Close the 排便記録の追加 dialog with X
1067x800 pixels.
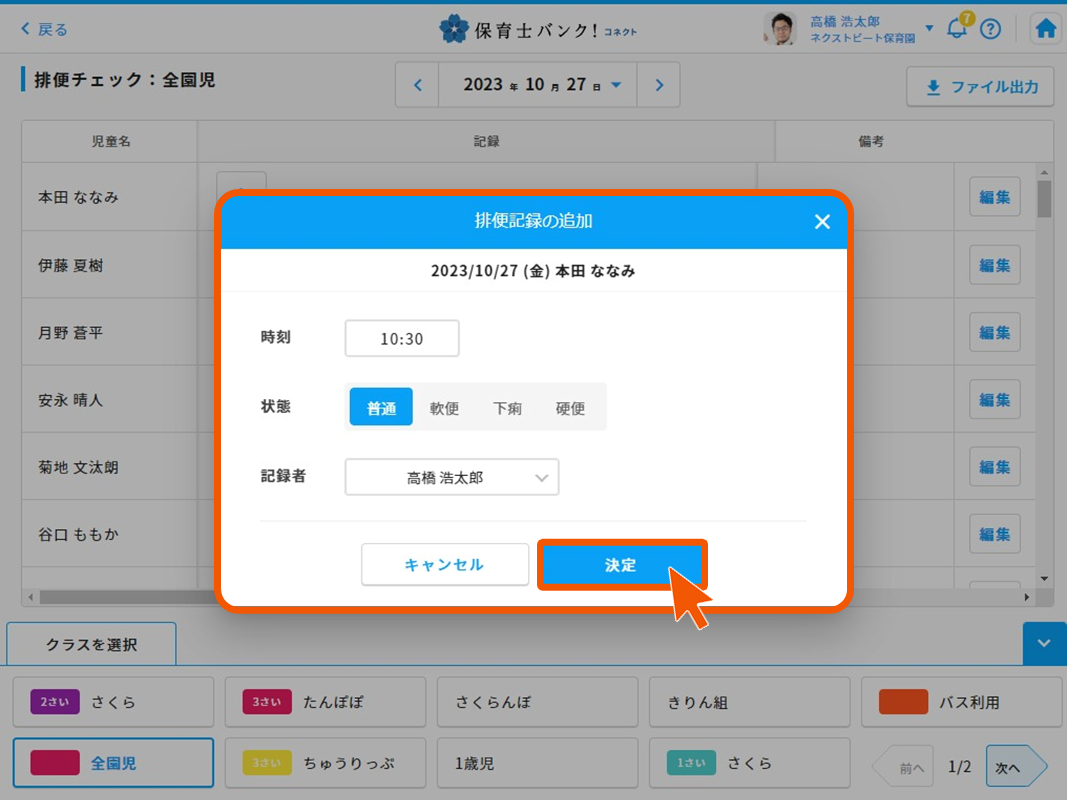822,222
